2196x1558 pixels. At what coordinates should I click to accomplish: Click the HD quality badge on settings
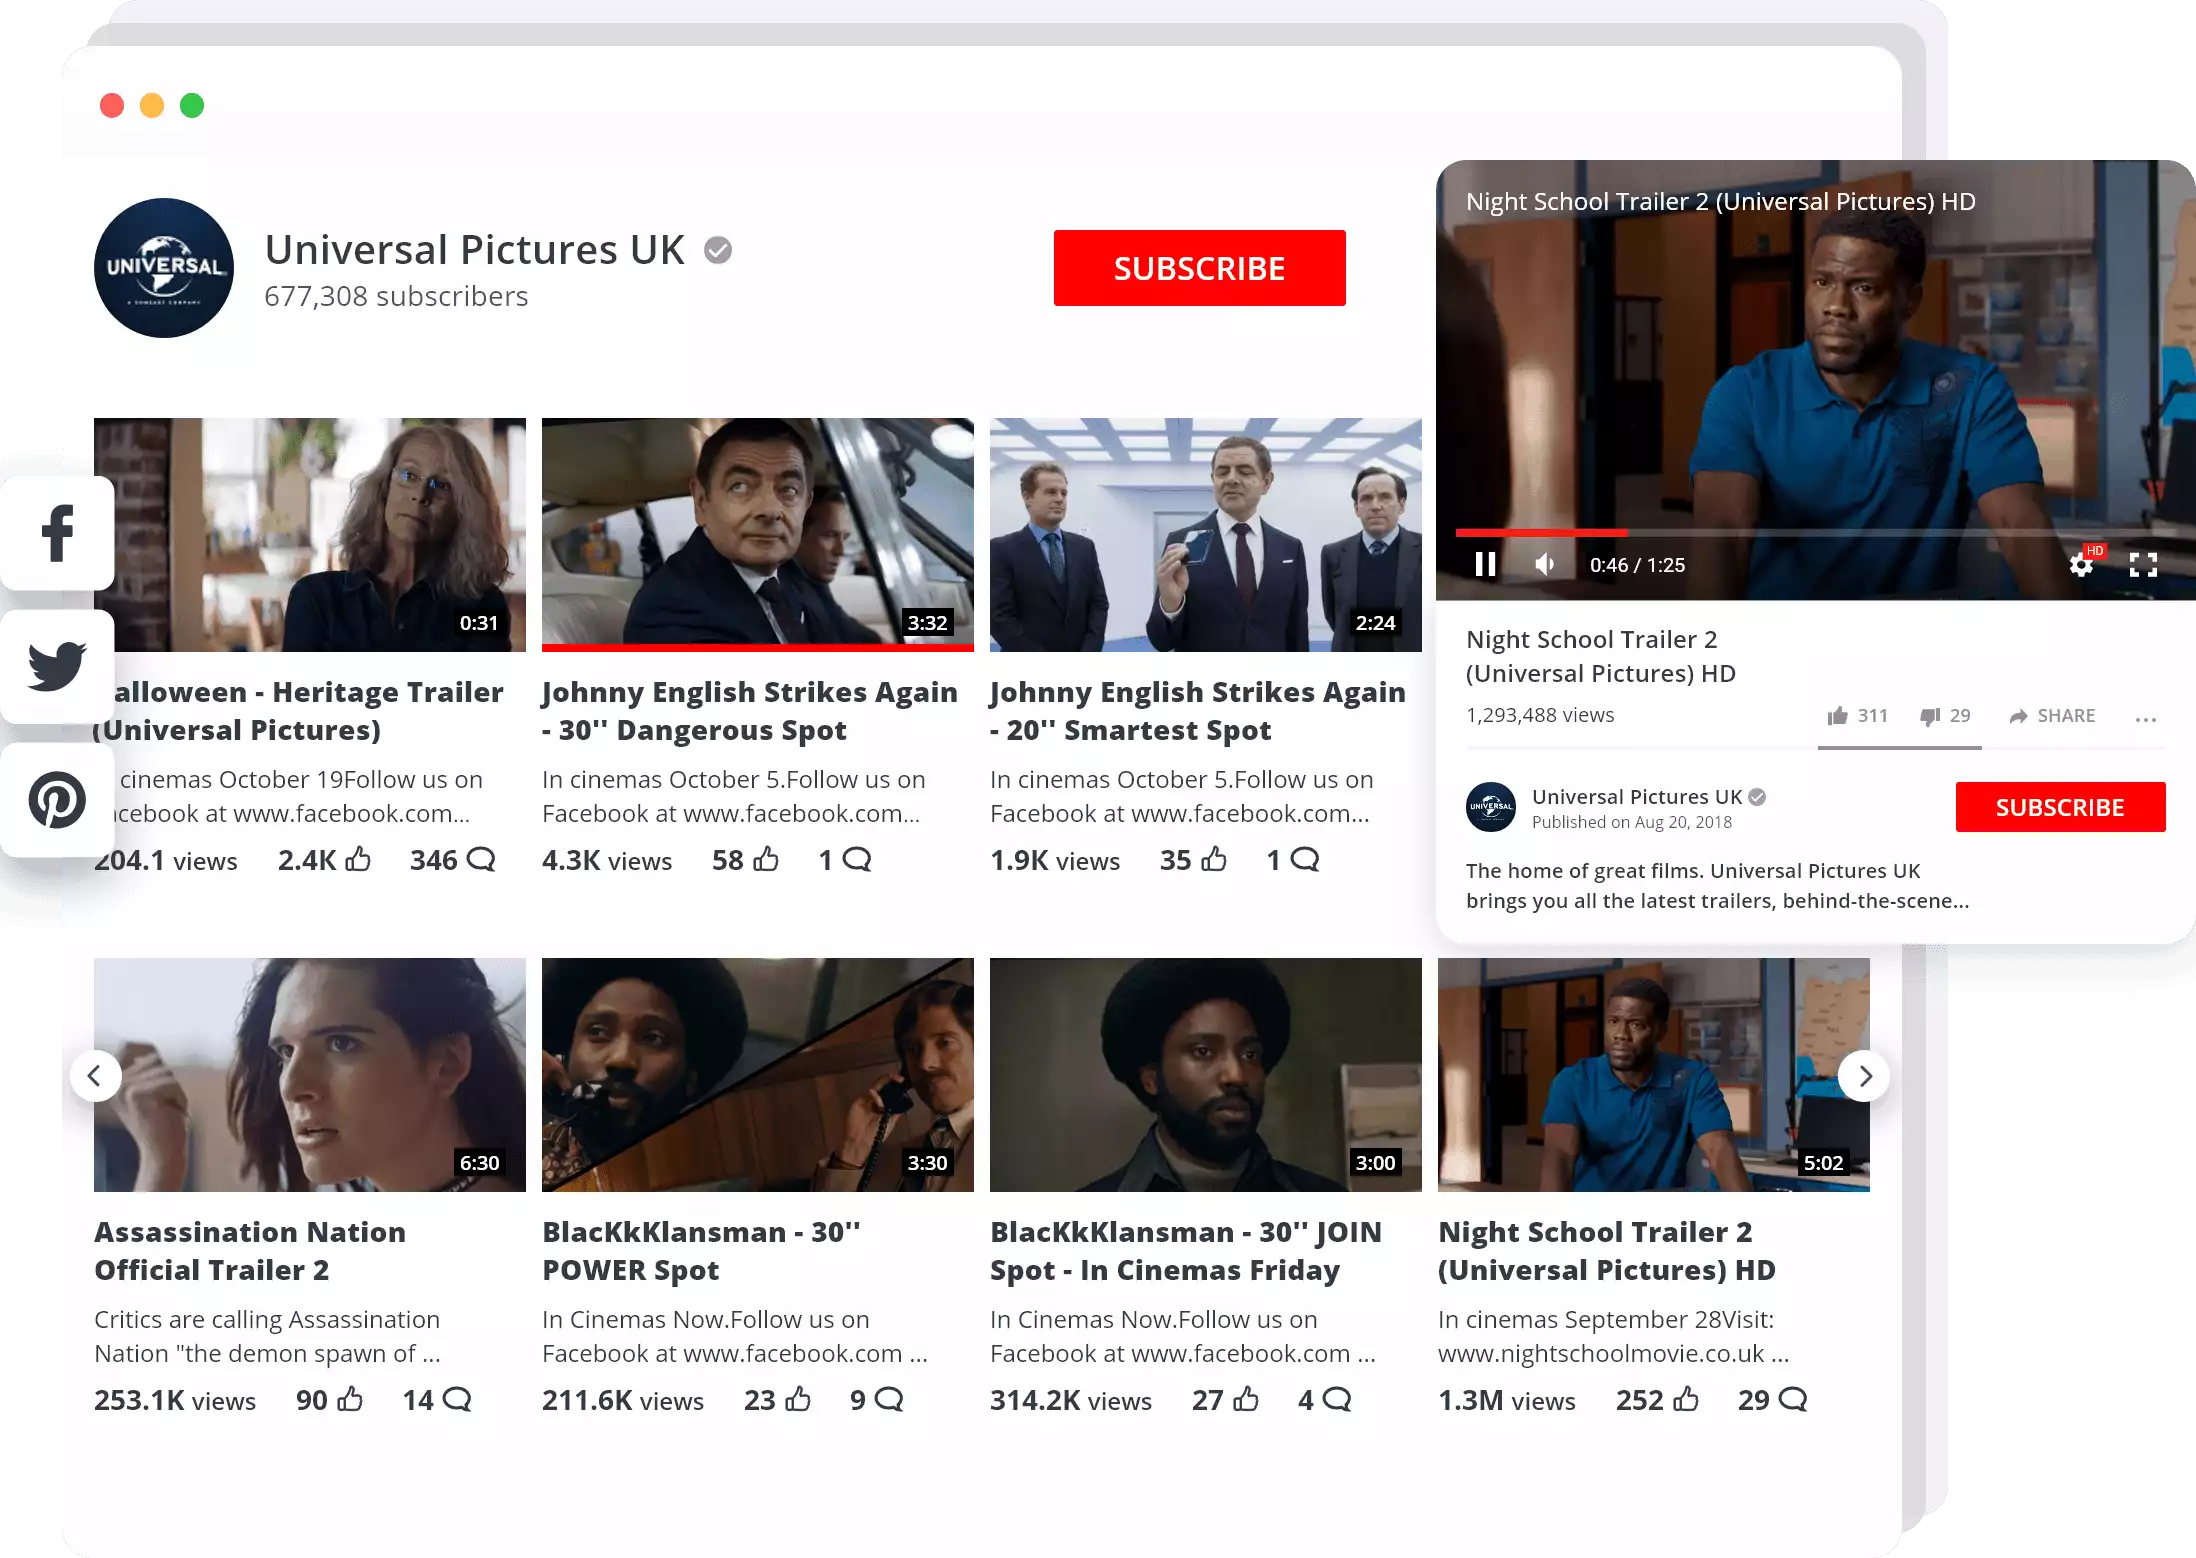click(2095, 551)
